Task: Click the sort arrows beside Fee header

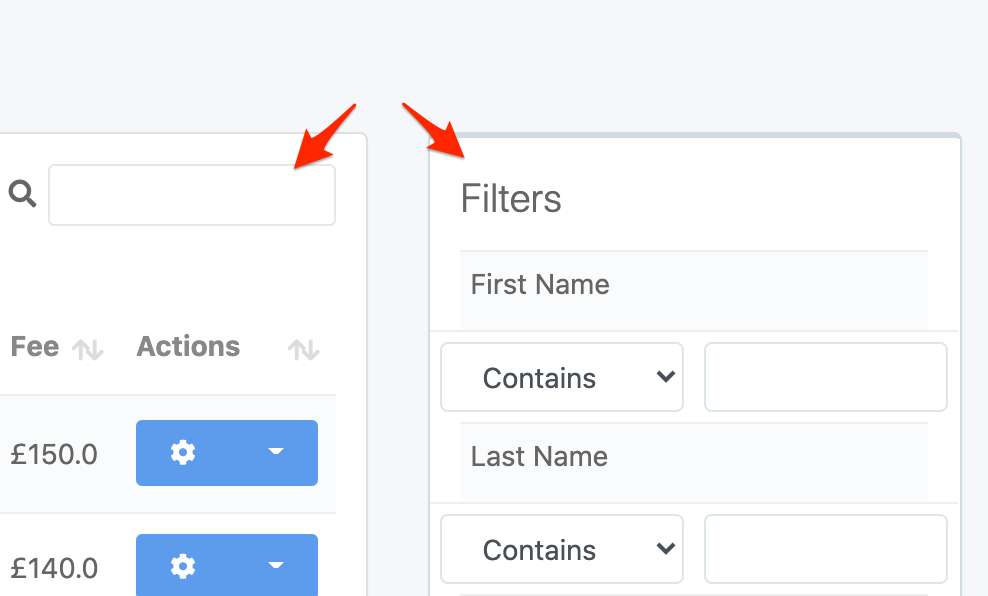Action: (88, 349)
